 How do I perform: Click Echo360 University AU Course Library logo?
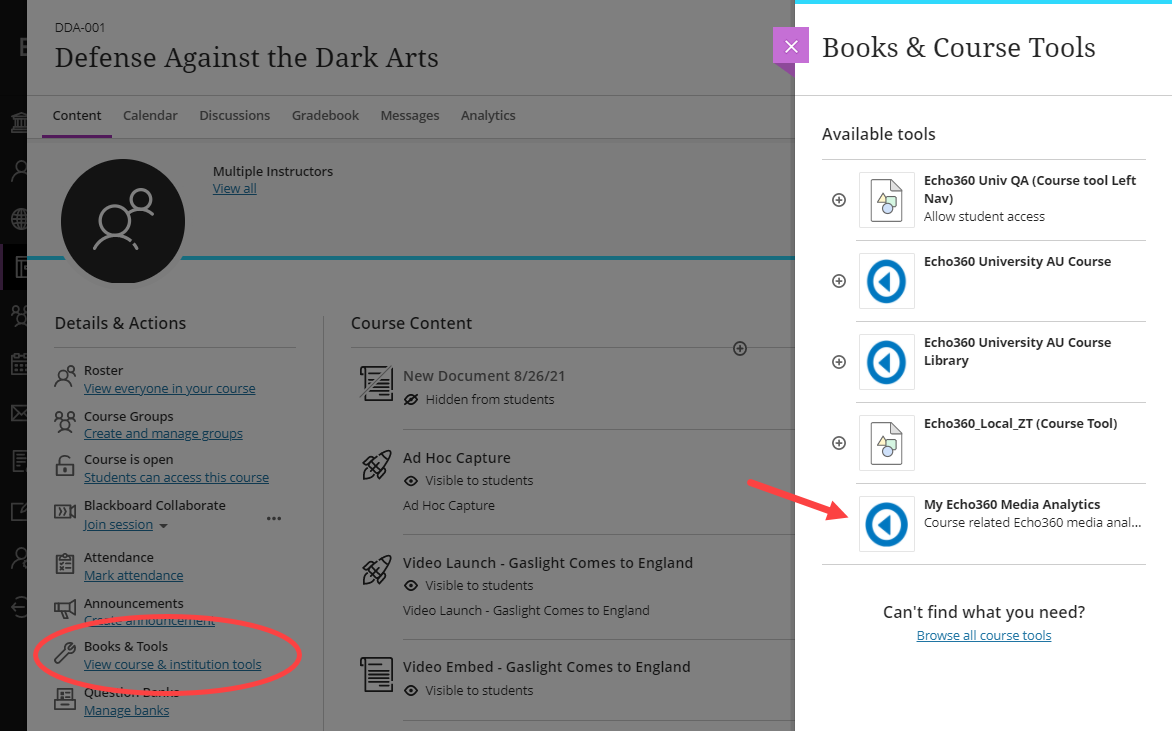click(x=886, y=362)
